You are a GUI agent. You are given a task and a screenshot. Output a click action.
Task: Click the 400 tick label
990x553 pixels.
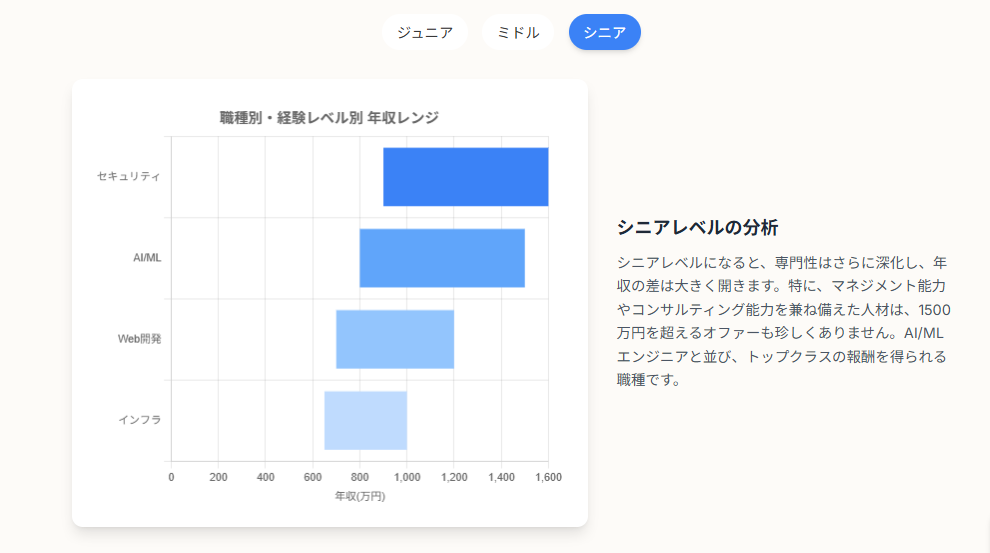[x=265, y=477]
